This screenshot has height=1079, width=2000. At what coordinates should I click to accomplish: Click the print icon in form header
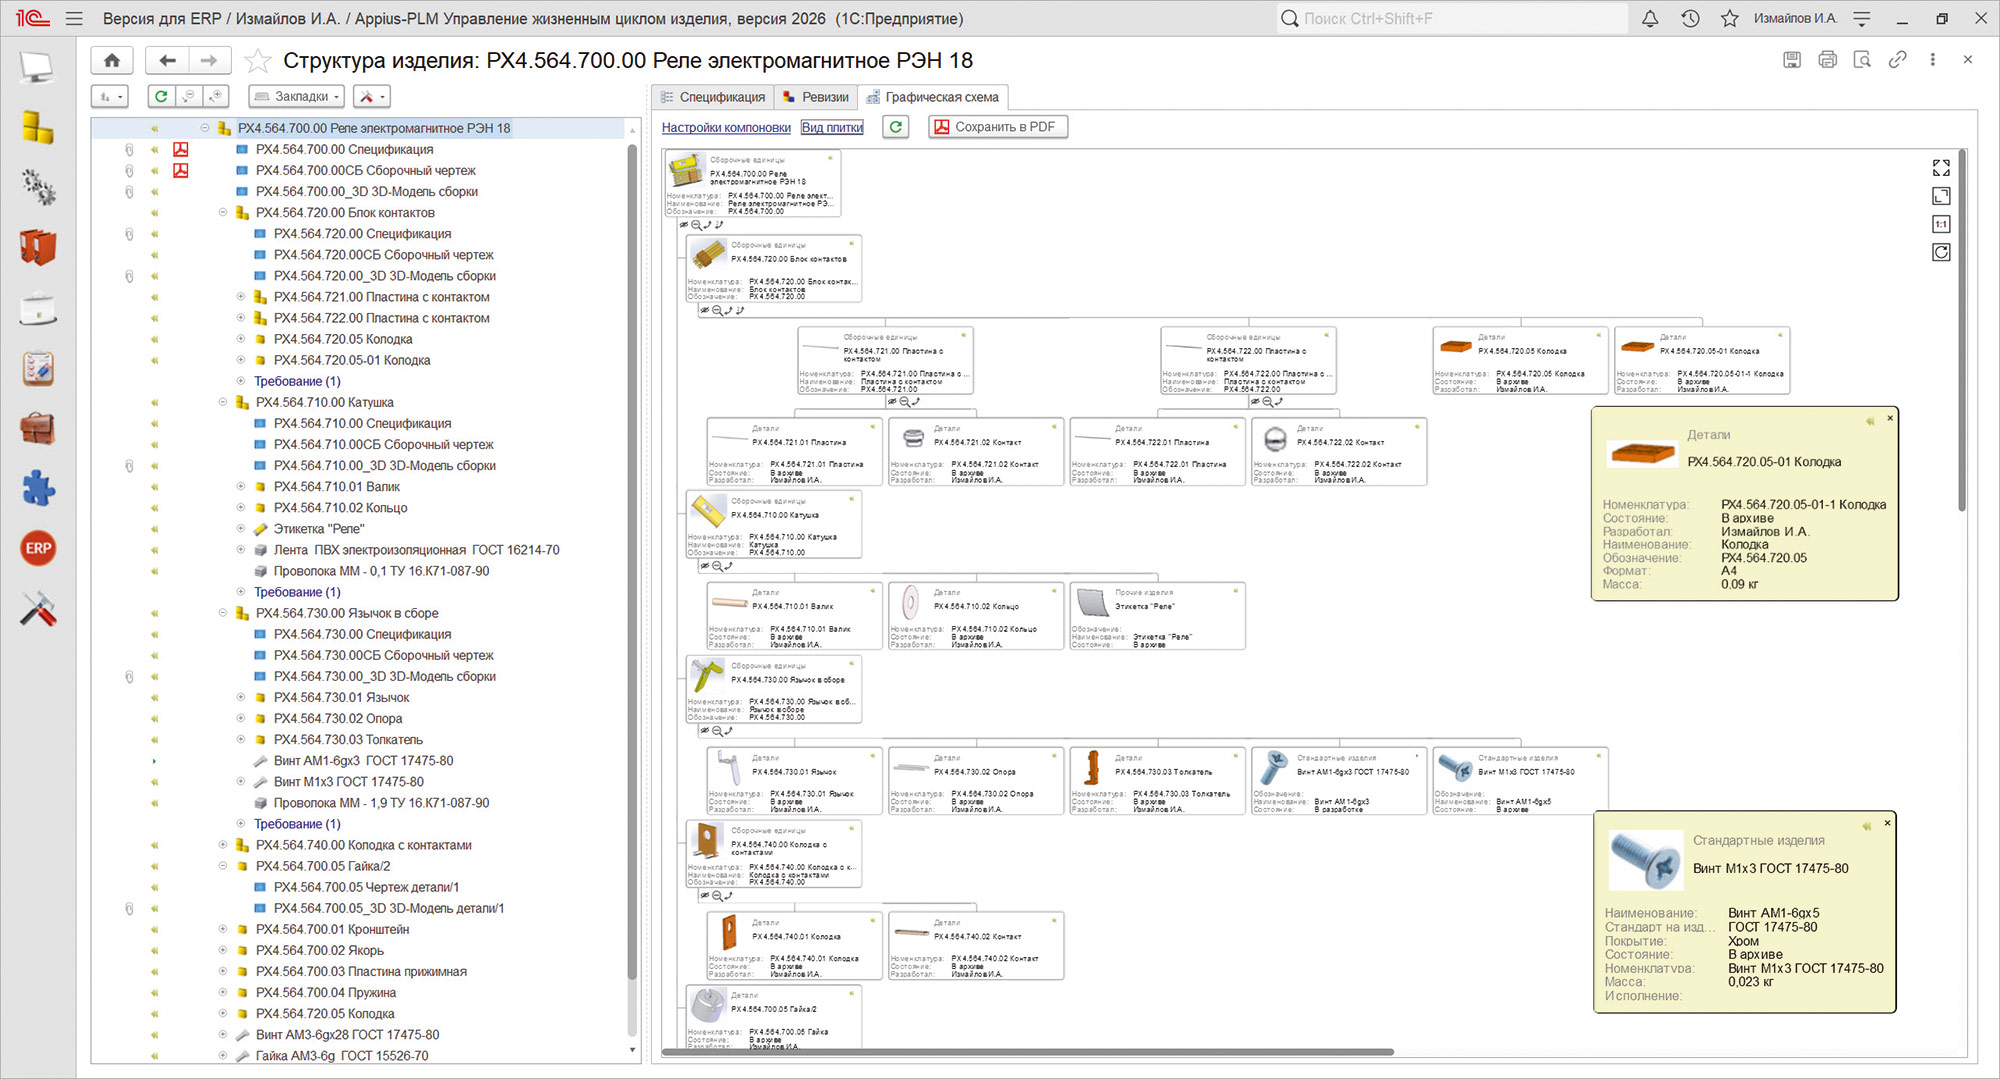click(x=1827, y=60)
